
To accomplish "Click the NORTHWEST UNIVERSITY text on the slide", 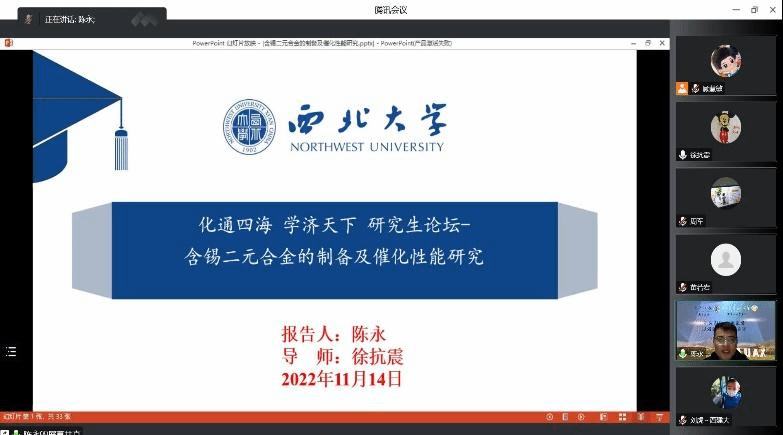I will [367, 147].
